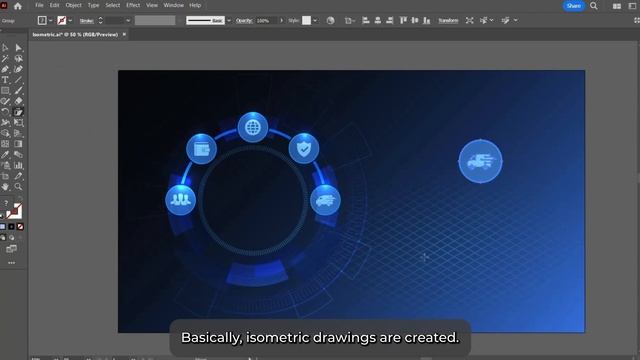Select the Rotate tool

[5, 112]
